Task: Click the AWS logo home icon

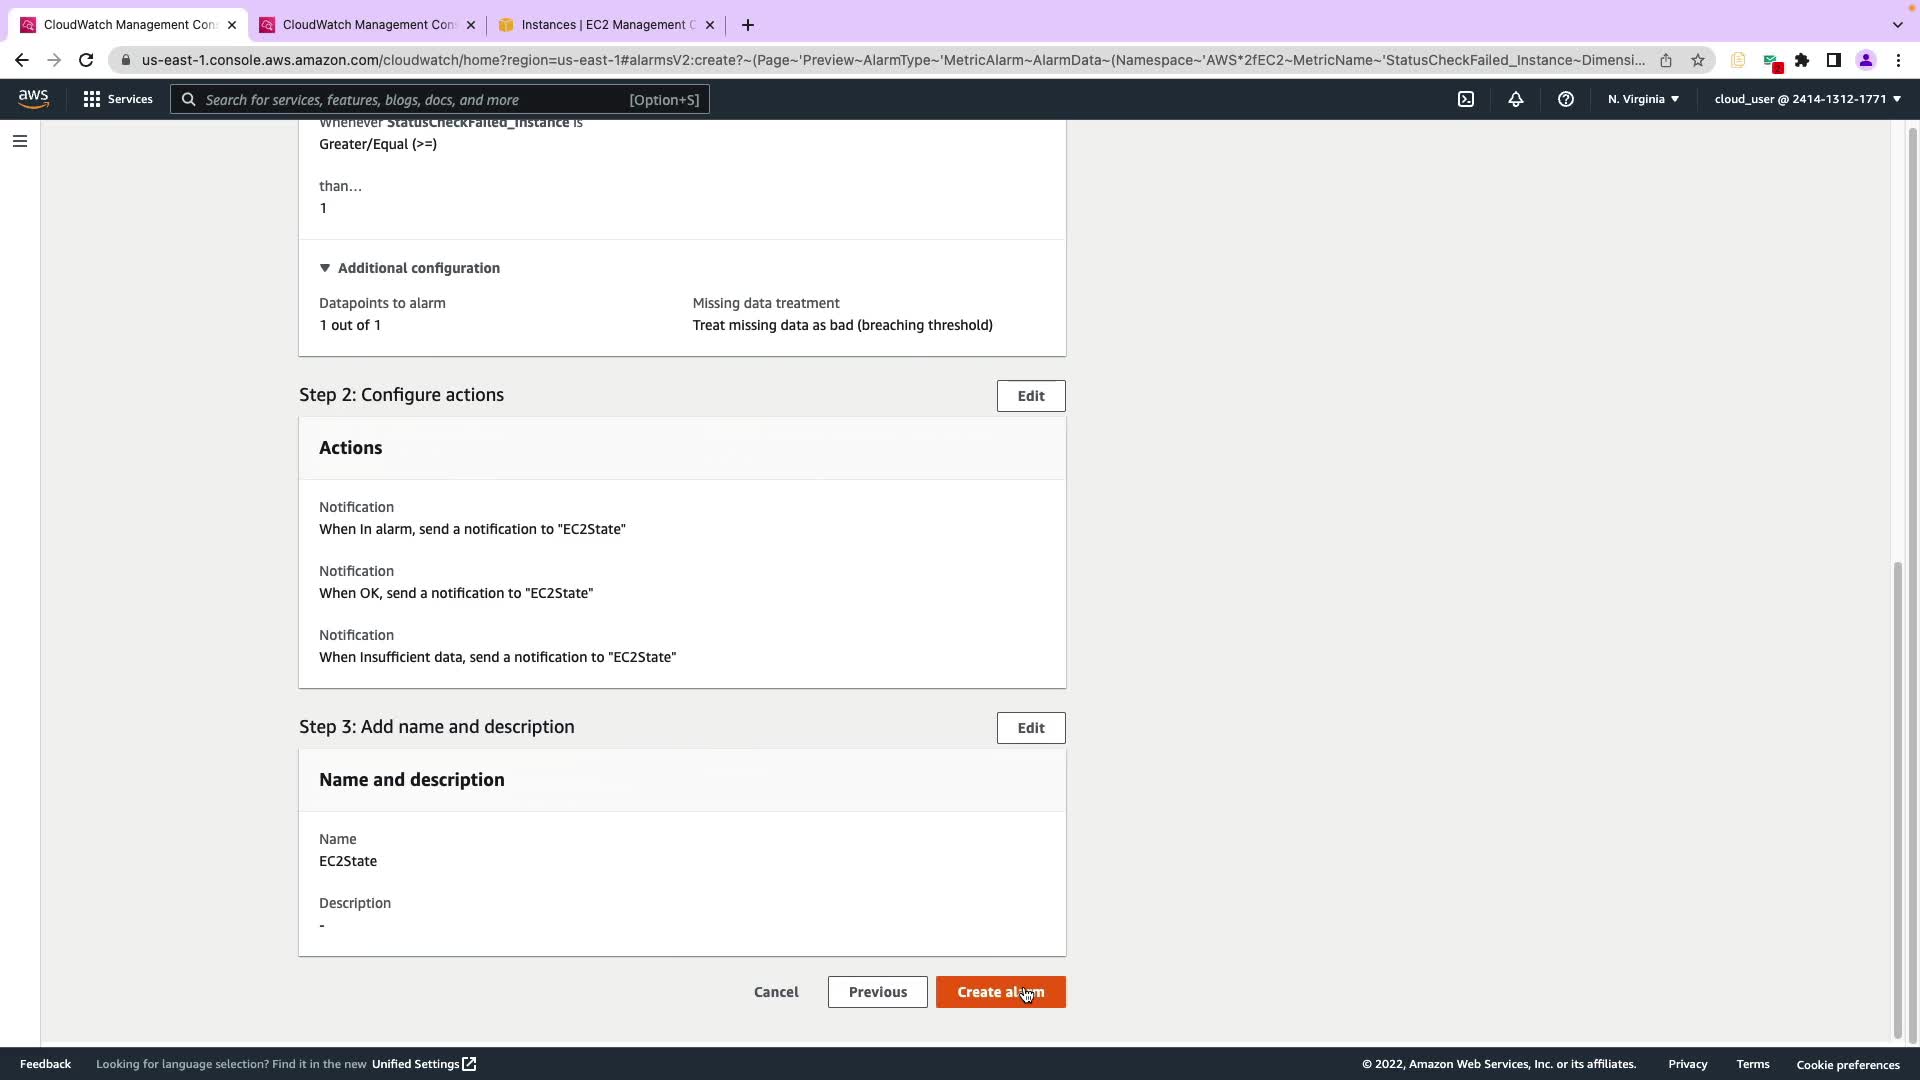Action: pyautogui.click(x=33, y=99)
